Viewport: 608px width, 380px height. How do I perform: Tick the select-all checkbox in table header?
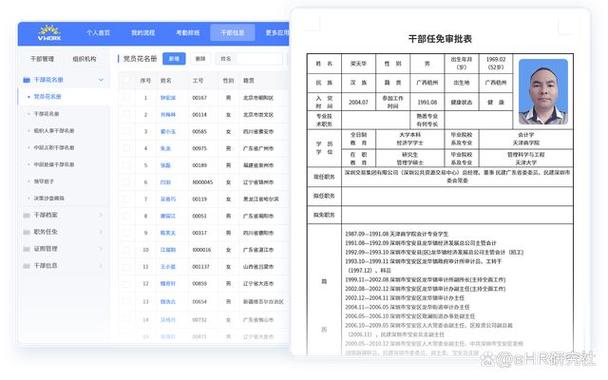[x=126, y=81]
